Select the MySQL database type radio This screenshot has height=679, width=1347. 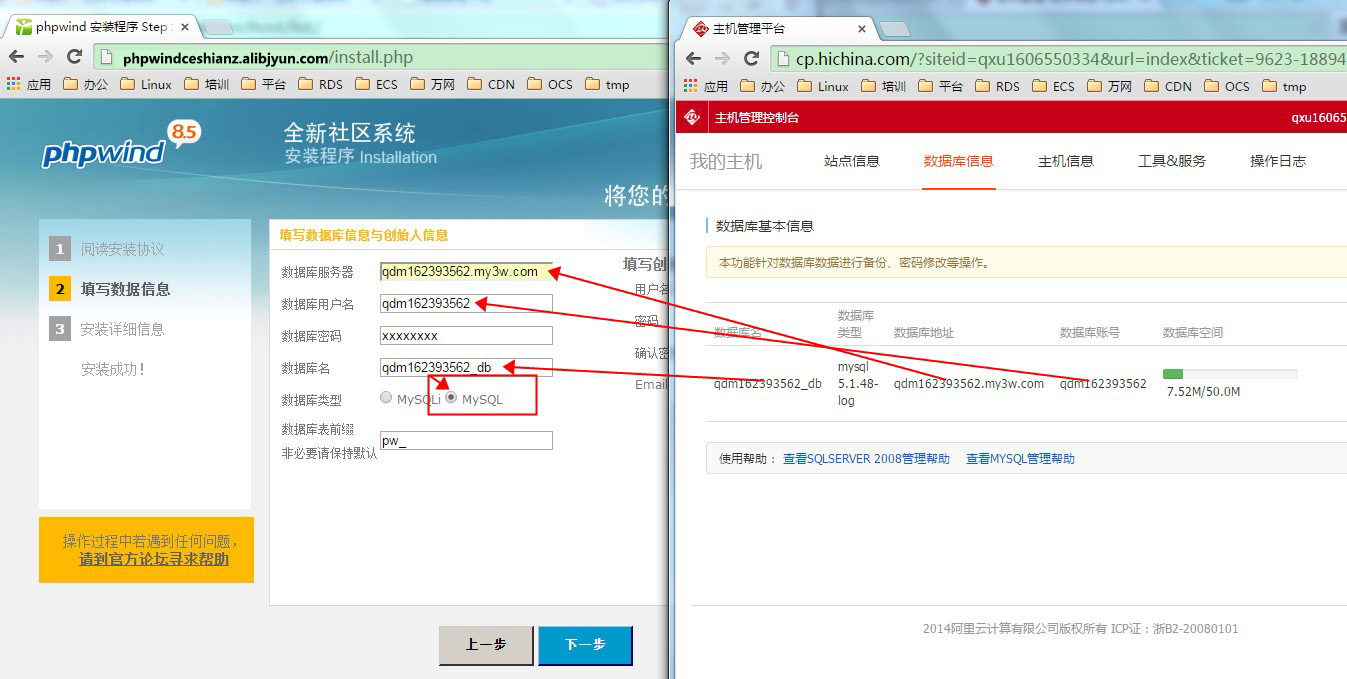[451, 398]
